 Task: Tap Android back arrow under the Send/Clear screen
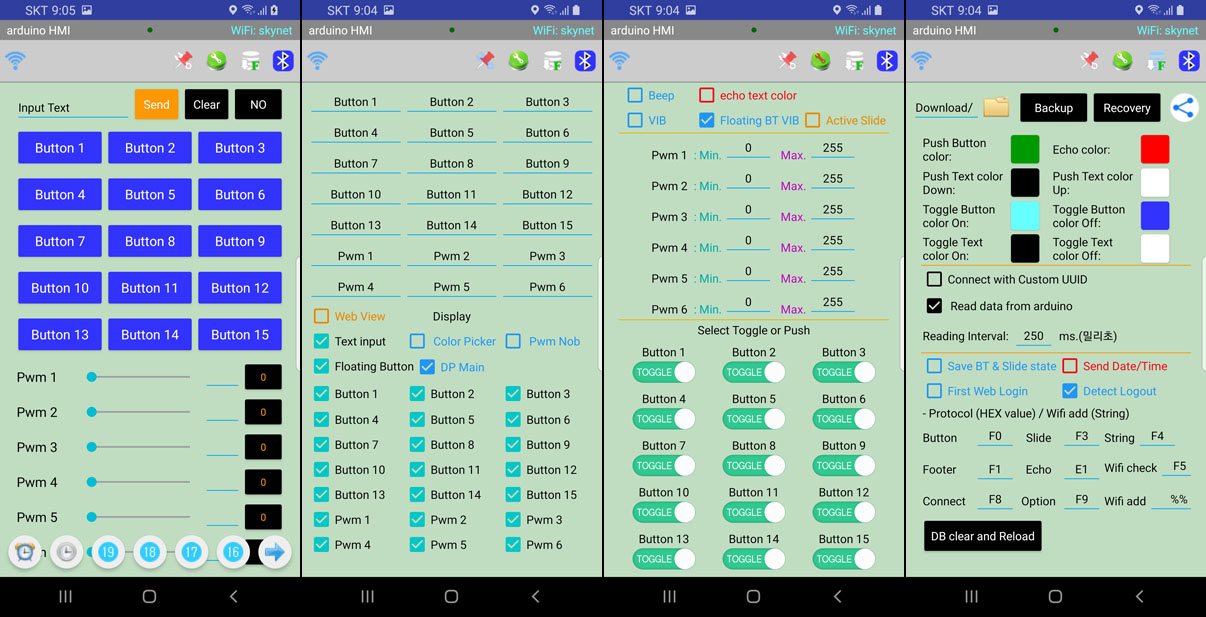point(233,596)
